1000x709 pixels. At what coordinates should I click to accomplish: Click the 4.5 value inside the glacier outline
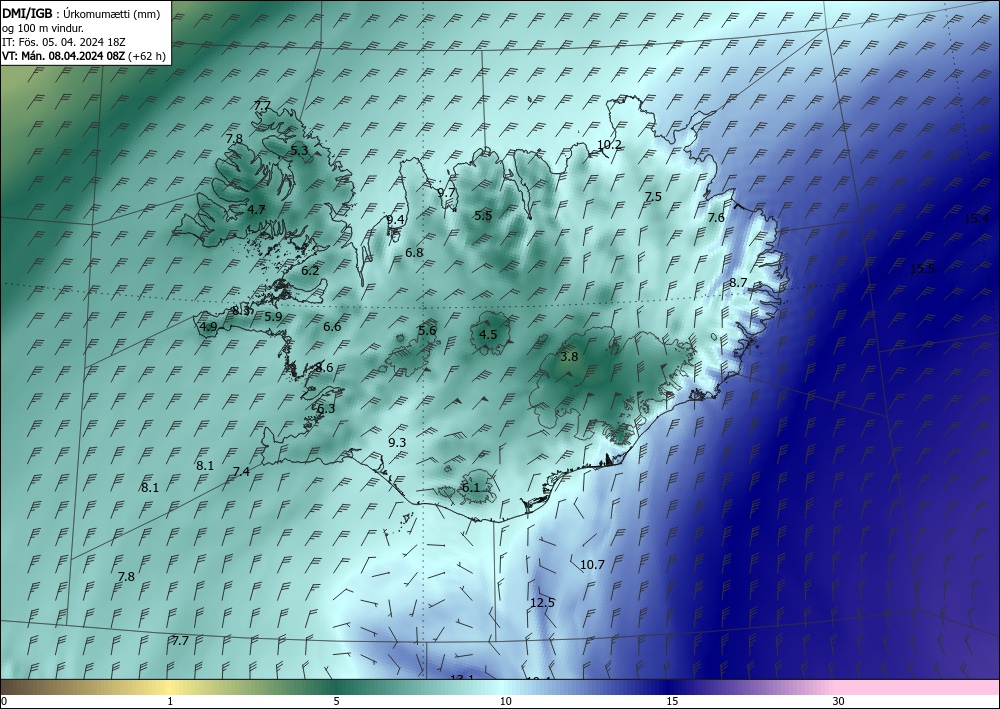488,334
